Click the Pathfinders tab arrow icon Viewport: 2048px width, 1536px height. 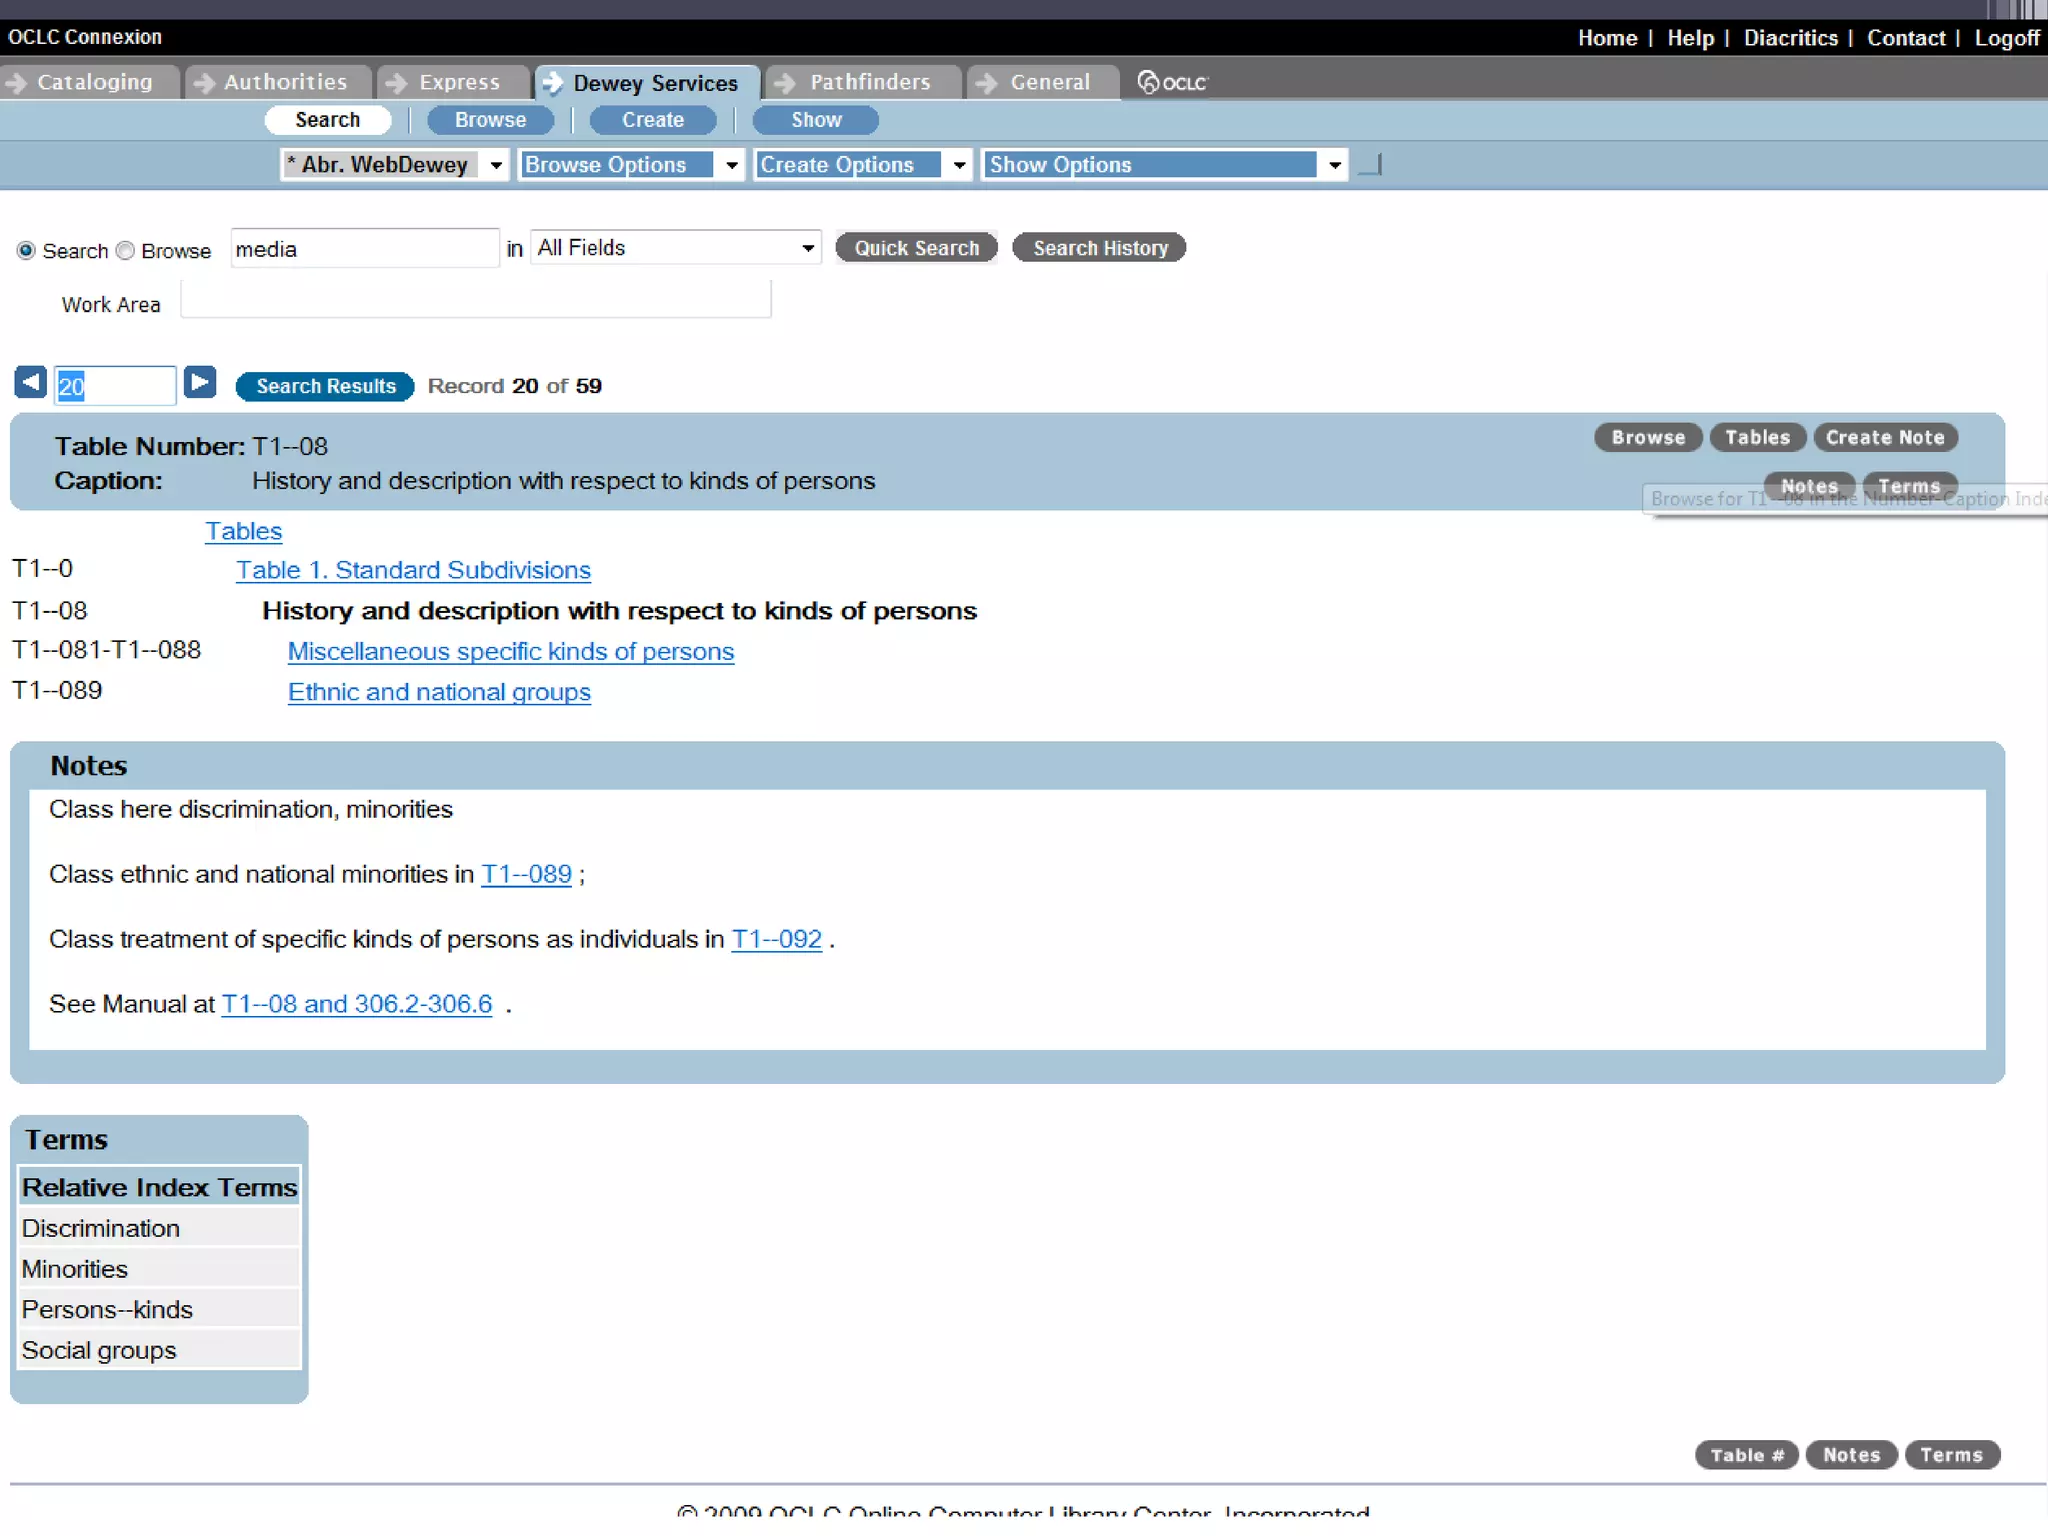tap(786, 82)
